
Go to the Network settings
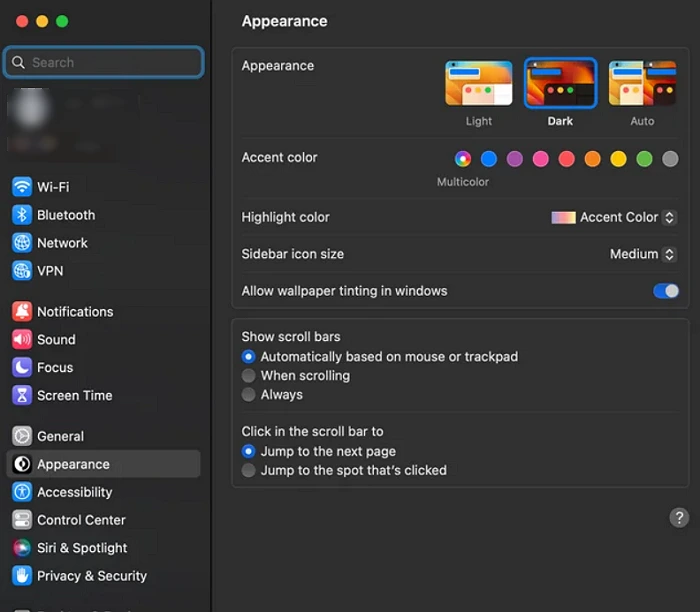click(104, 243)
